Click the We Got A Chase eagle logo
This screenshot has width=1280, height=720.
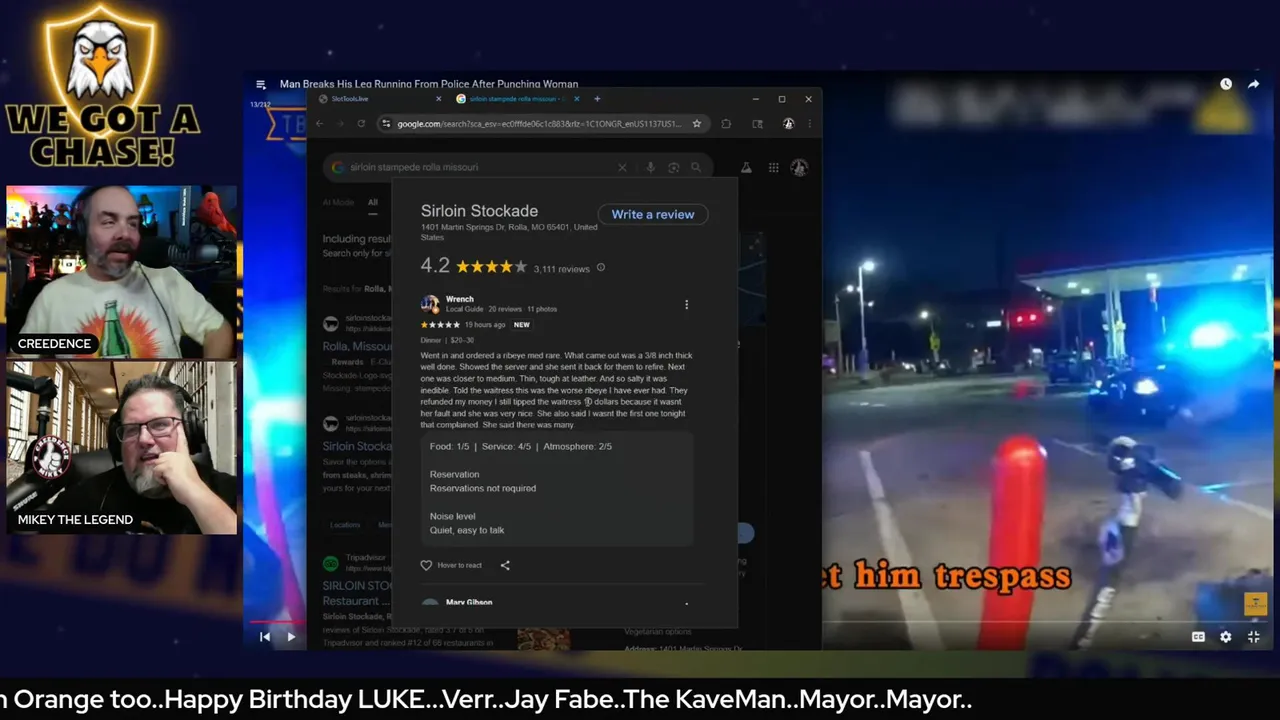pyautogui.click(x=104, y=85)
